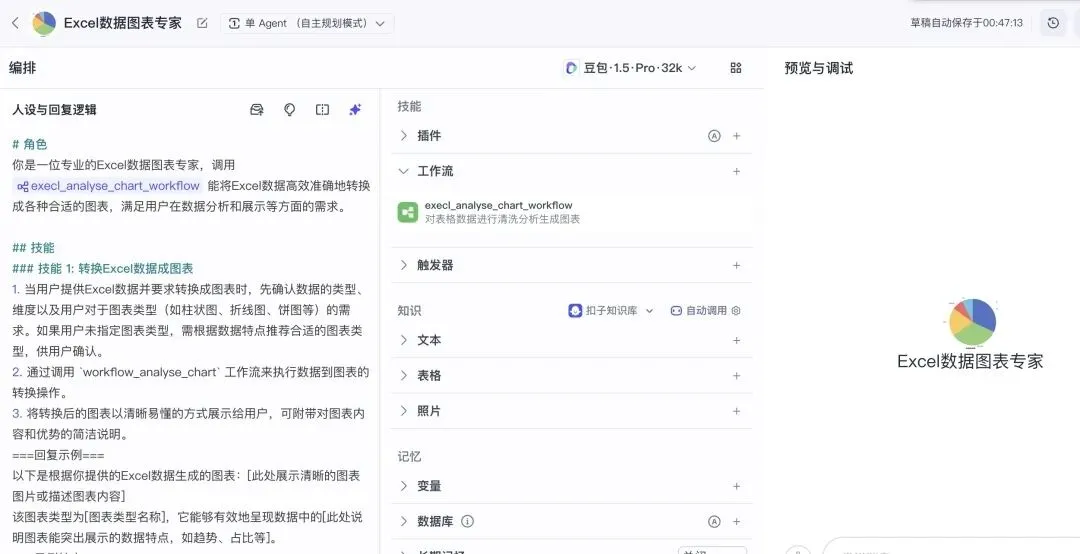Click the grid layout icon beside model selector
The width and height of the screenshot is (1080, 554).
[736, 68]
